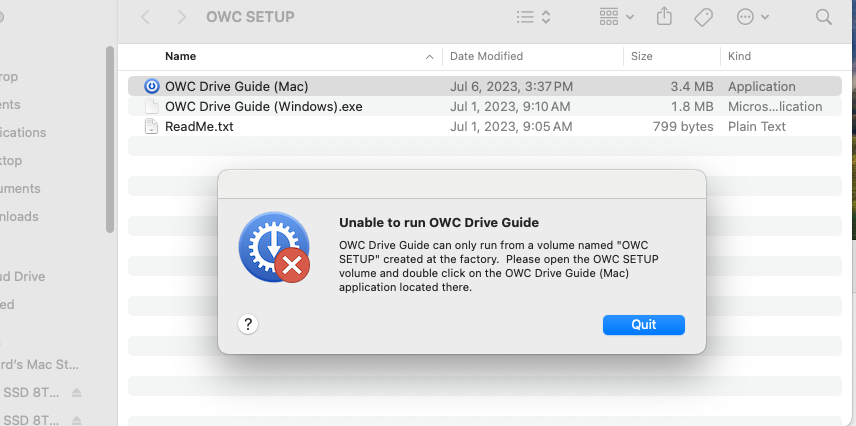Screen dimensions: 856x426
Task: Select the OWC Drive Guide (Mac) app icon
Action: (x=151, y=86)
